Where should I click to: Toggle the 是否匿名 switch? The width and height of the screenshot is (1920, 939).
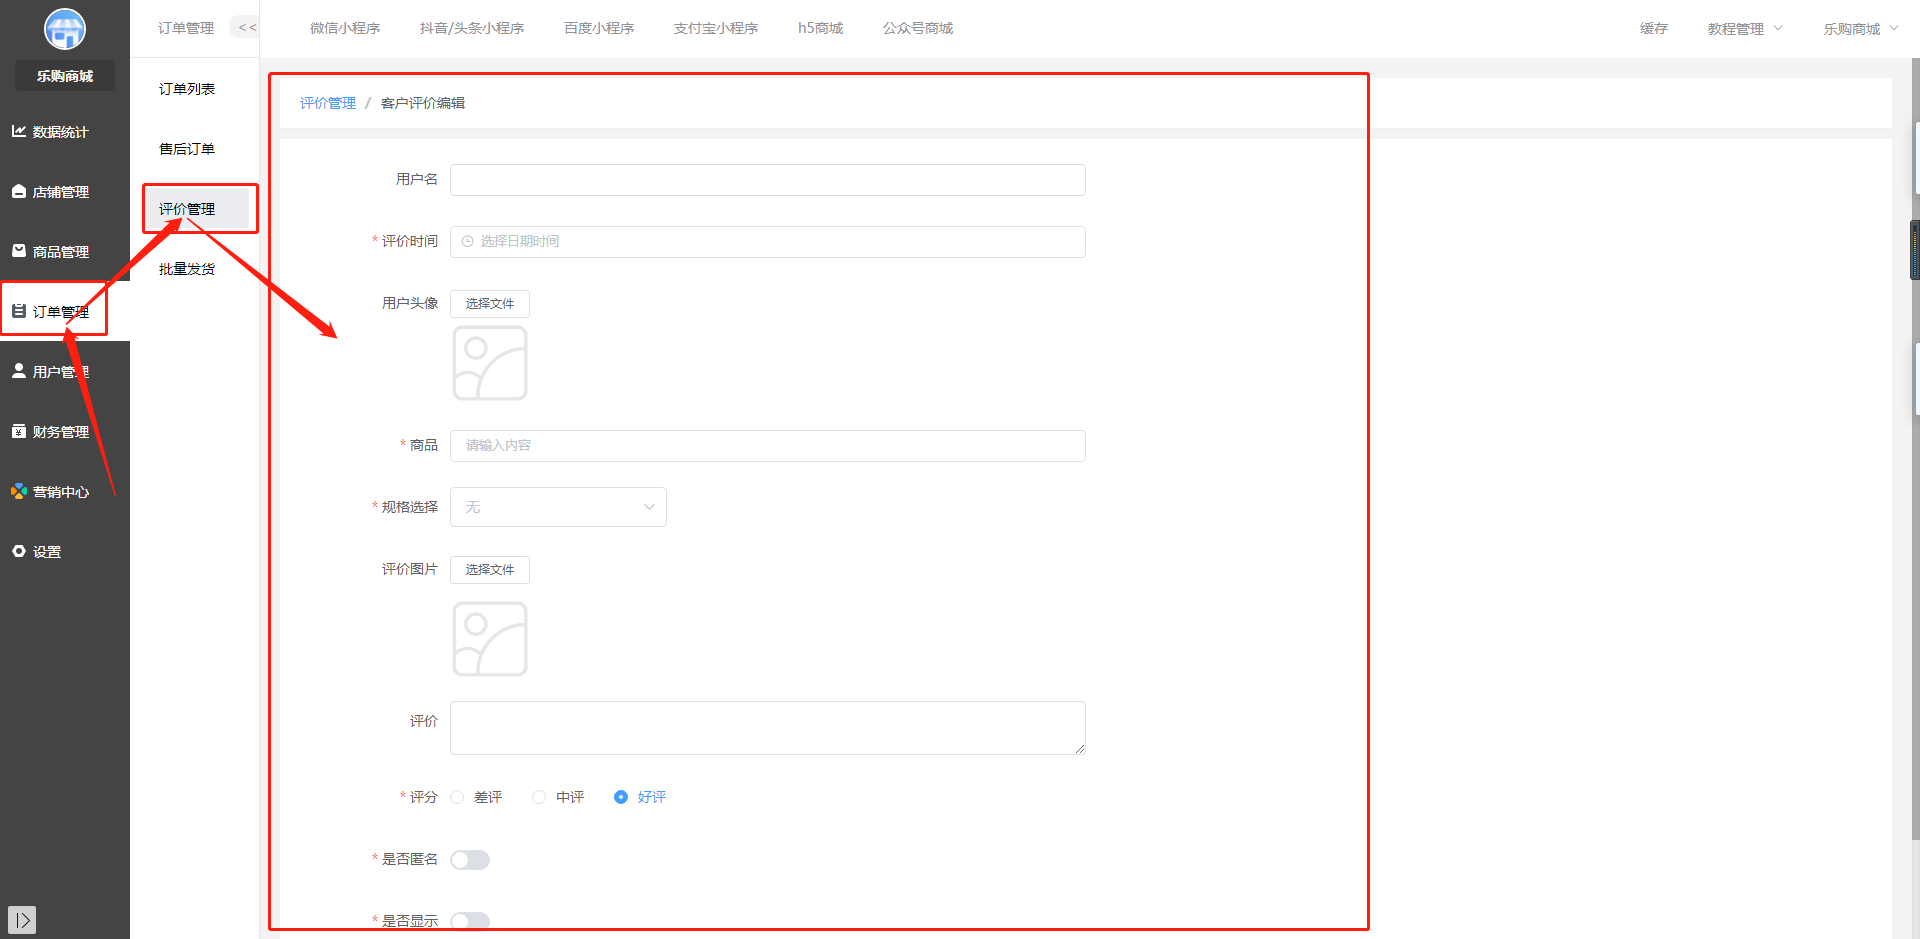470,860
